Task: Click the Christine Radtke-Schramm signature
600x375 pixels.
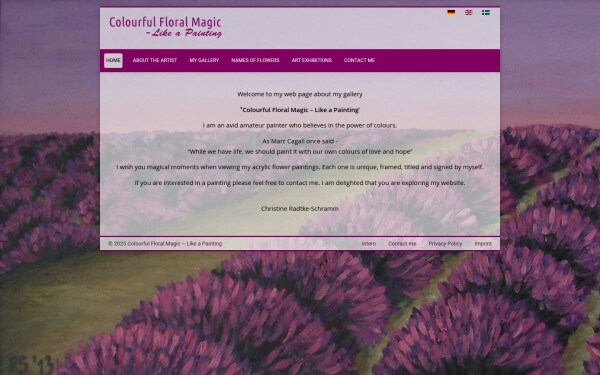Action: click(x=300, y=209)
